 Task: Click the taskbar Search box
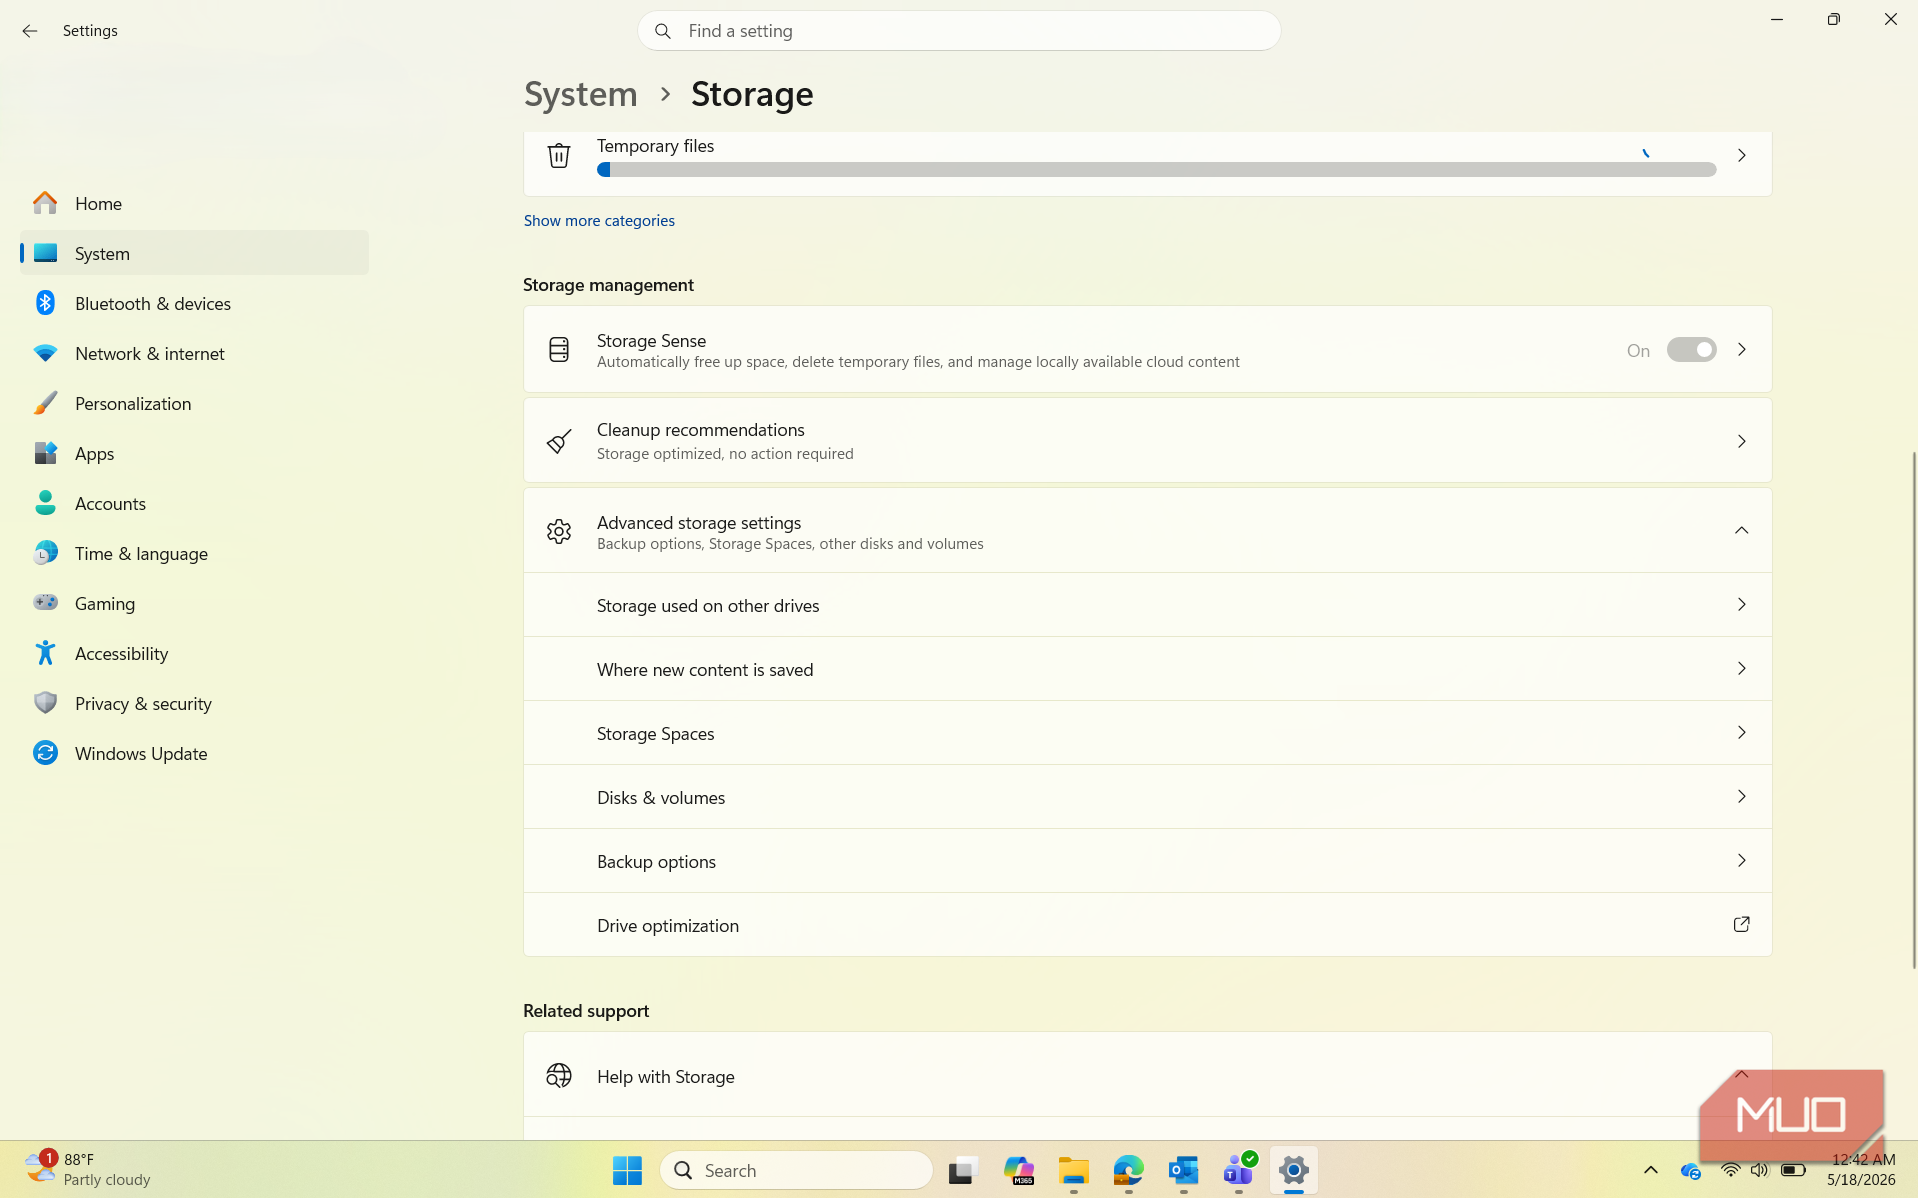(796, 1170)
